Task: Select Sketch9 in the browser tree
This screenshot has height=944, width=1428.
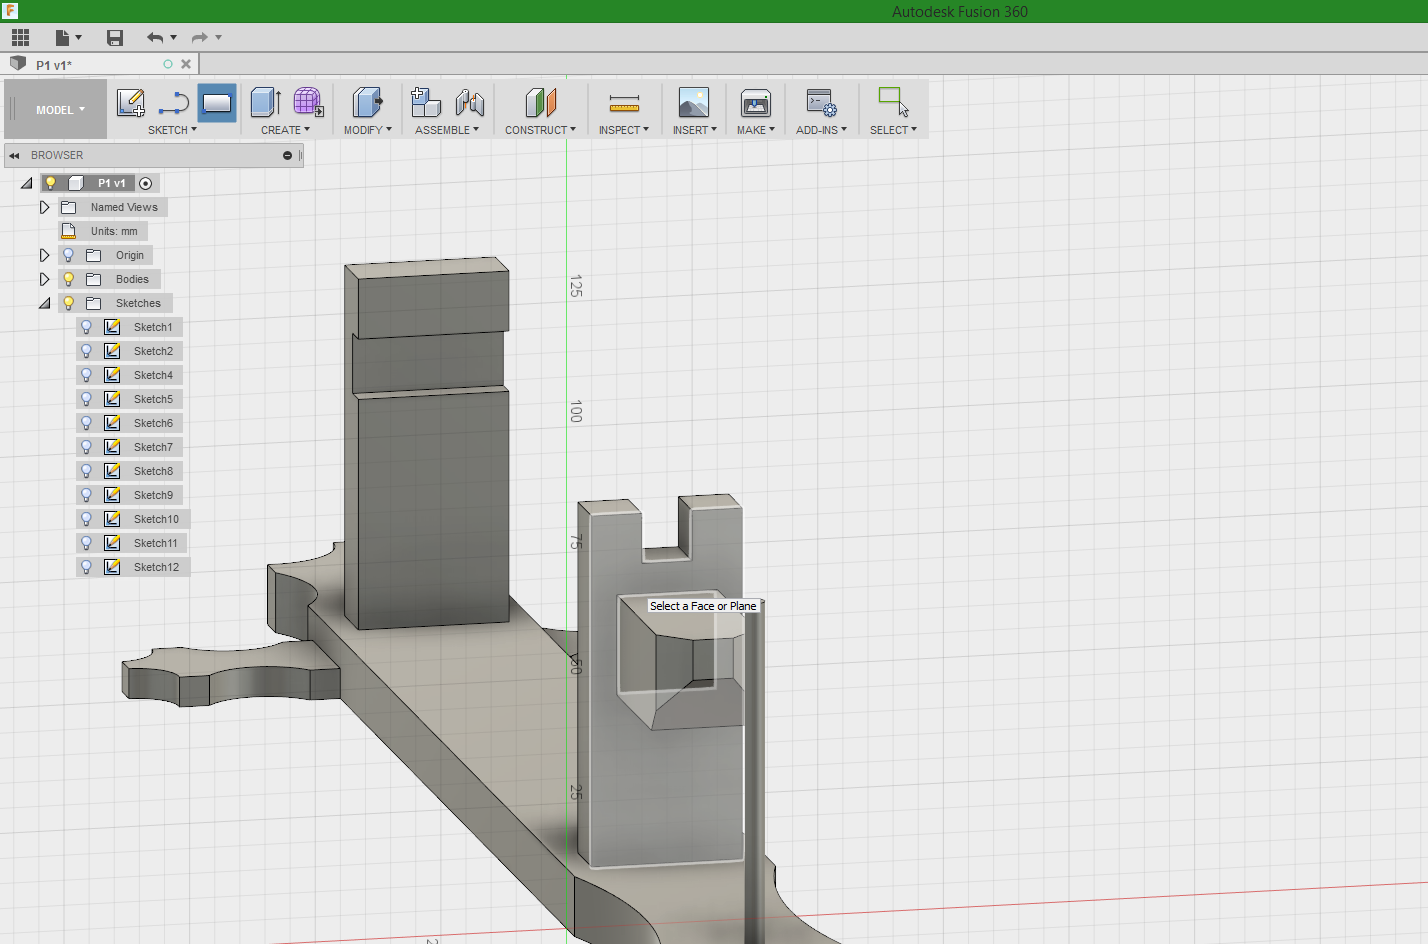Action: [x=153, y=495]
